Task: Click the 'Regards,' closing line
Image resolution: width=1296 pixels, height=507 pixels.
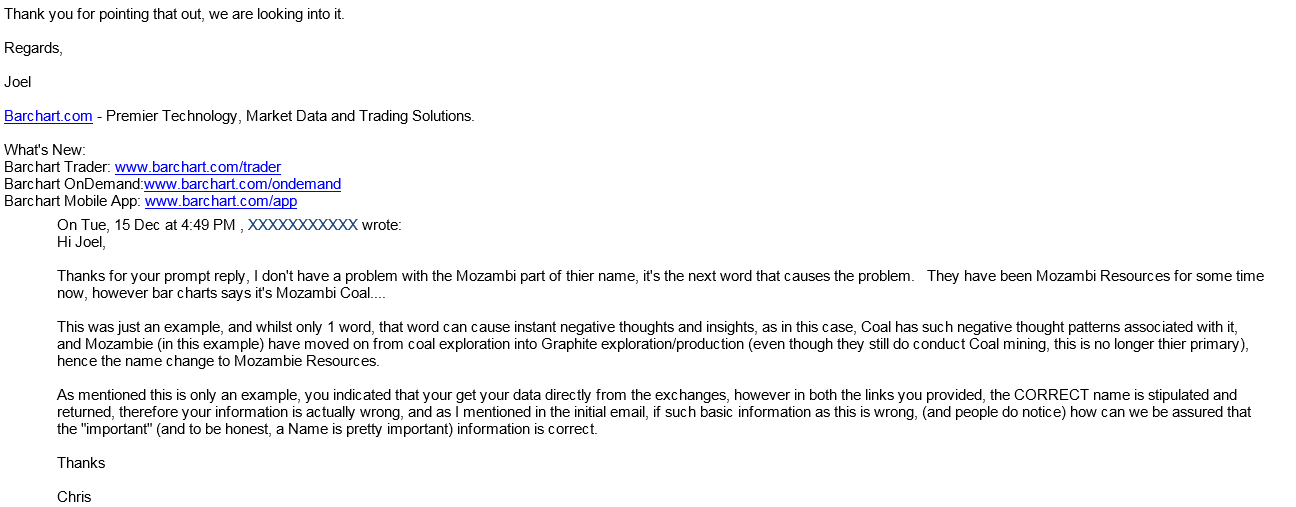Action: point(33,48)
